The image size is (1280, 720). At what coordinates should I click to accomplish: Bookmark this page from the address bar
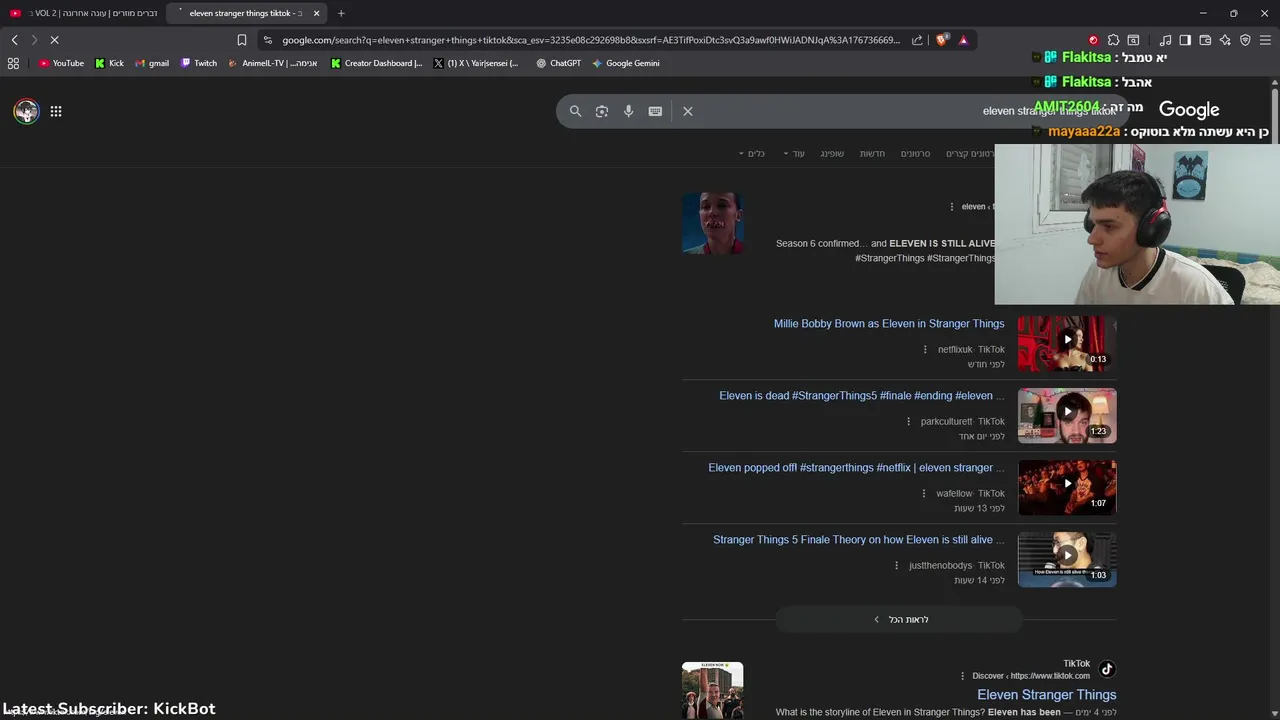[241, 40]
